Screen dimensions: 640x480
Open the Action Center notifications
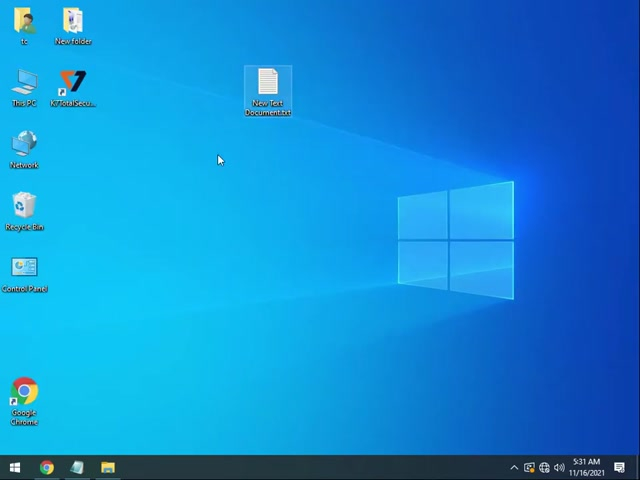coord(620,467)
